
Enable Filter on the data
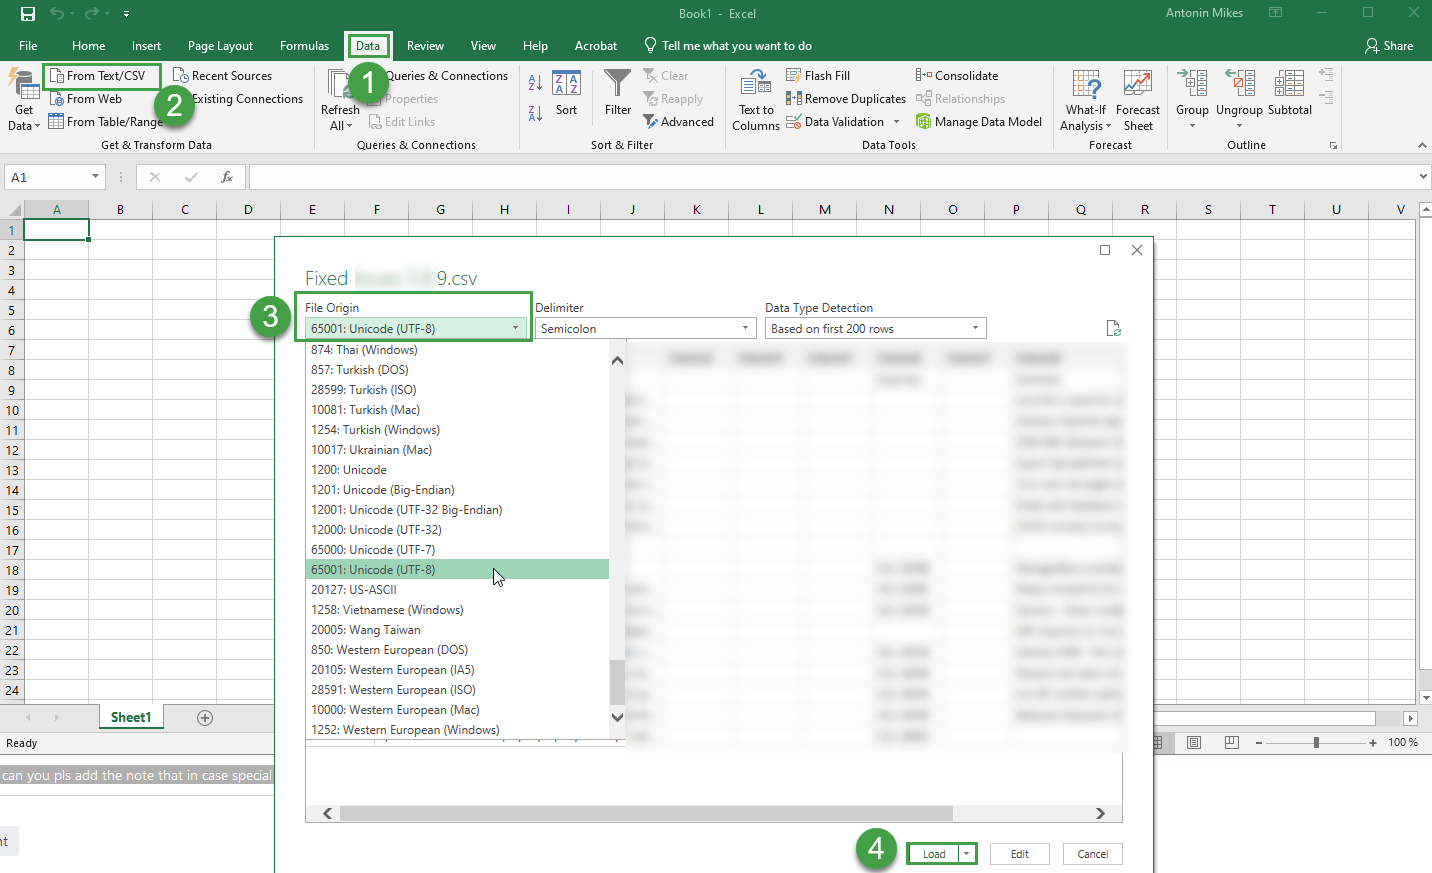[617, 97]
